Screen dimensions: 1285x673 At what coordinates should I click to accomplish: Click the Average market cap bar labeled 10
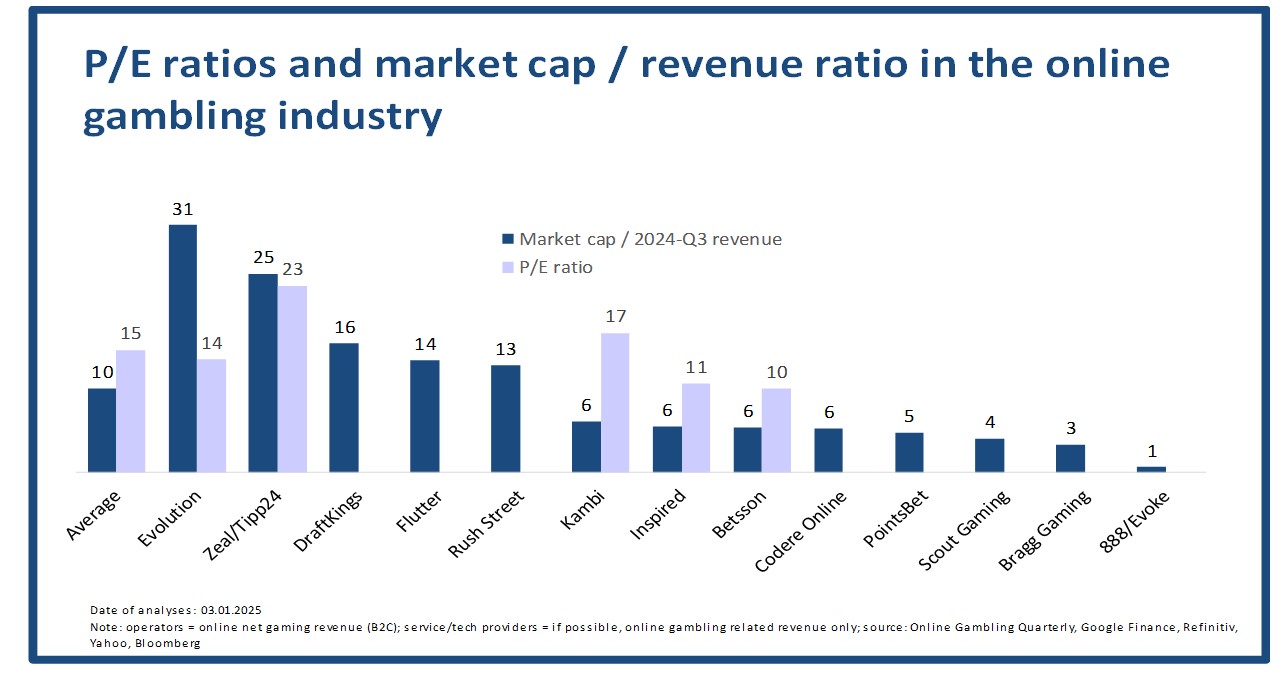[x=102, y=430]
